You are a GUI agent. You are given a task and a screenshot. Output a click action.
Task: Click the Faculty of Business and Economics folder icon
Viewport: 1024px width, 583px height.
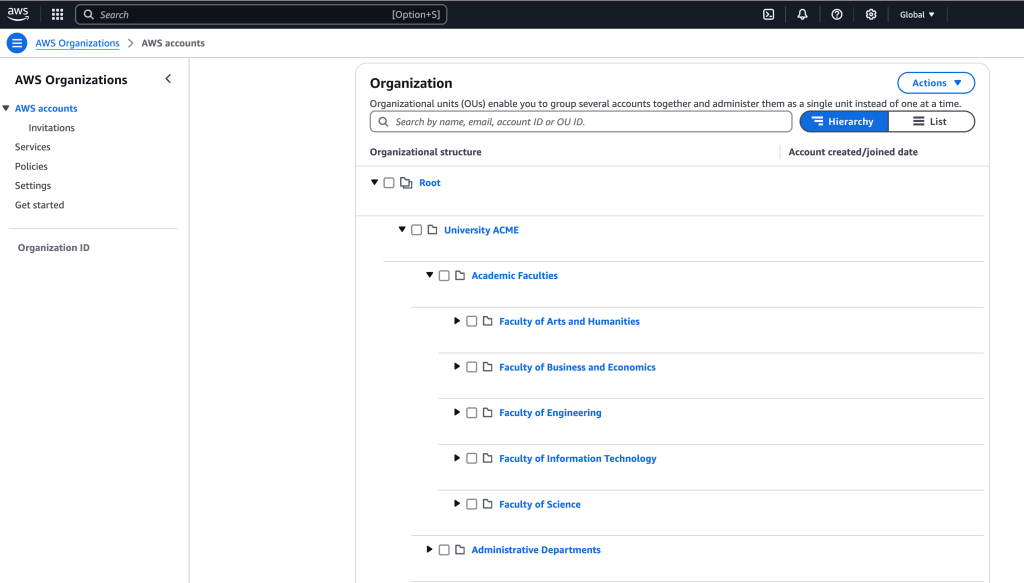coord(487,367)
